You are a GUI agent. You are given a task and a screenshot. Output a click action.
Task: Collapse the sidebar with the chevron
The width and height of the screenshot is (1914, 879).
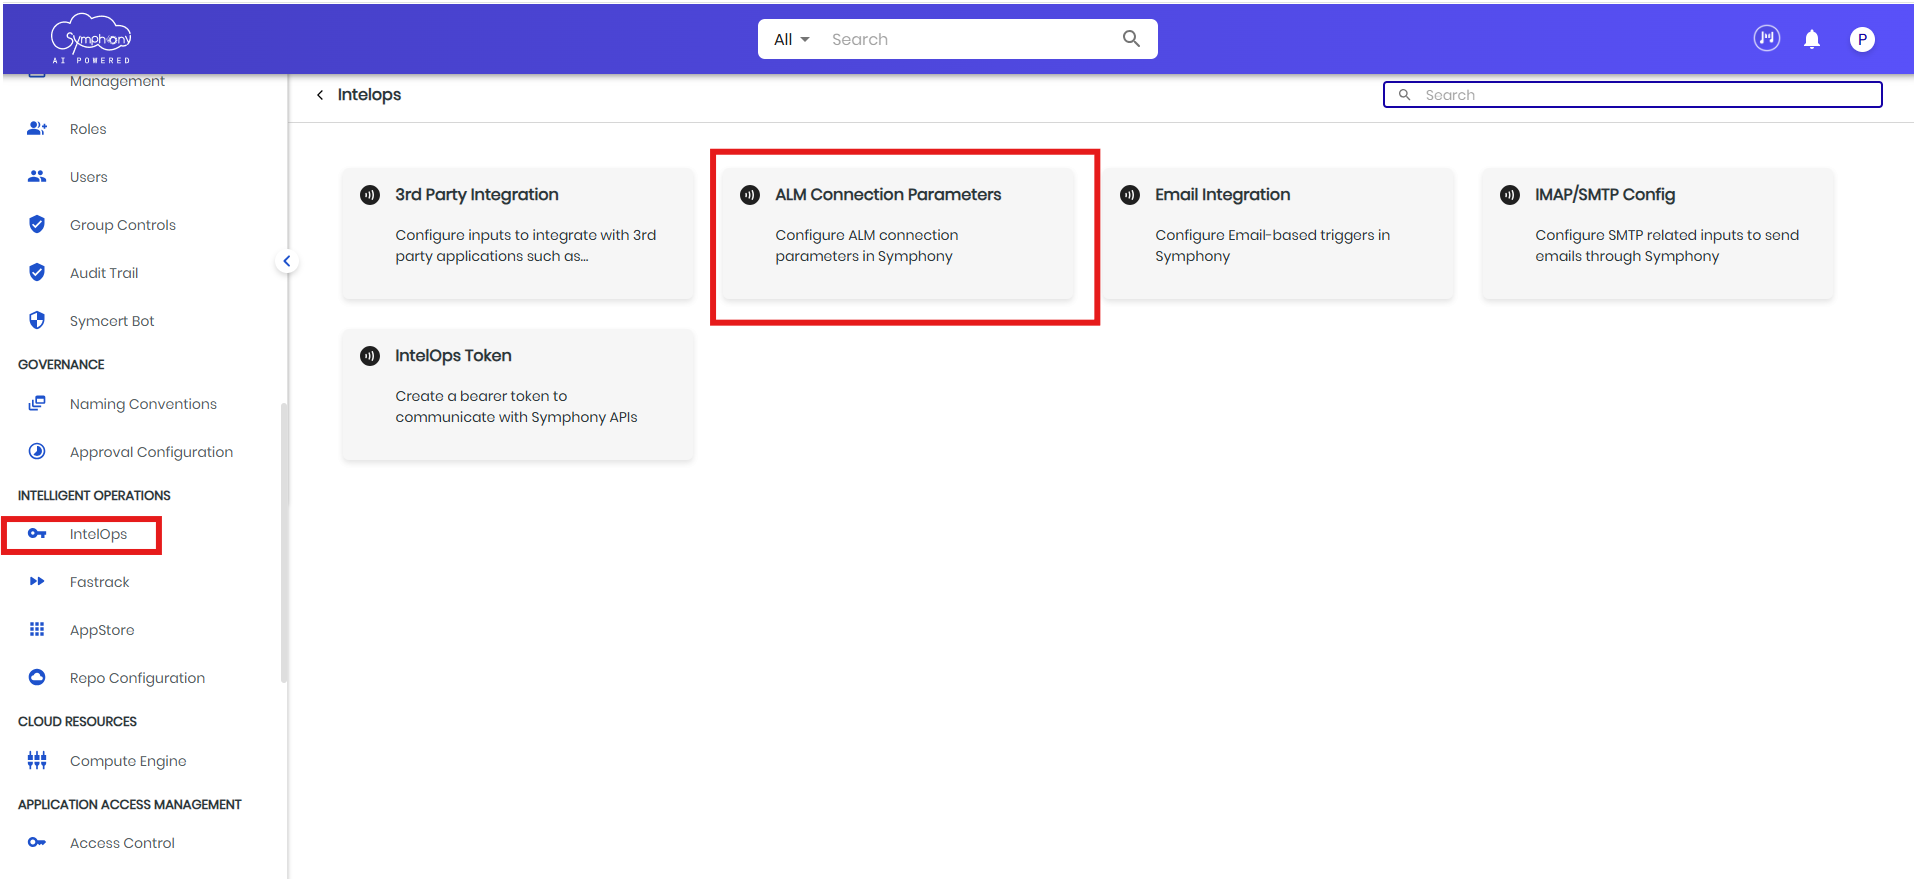(287, 261)
